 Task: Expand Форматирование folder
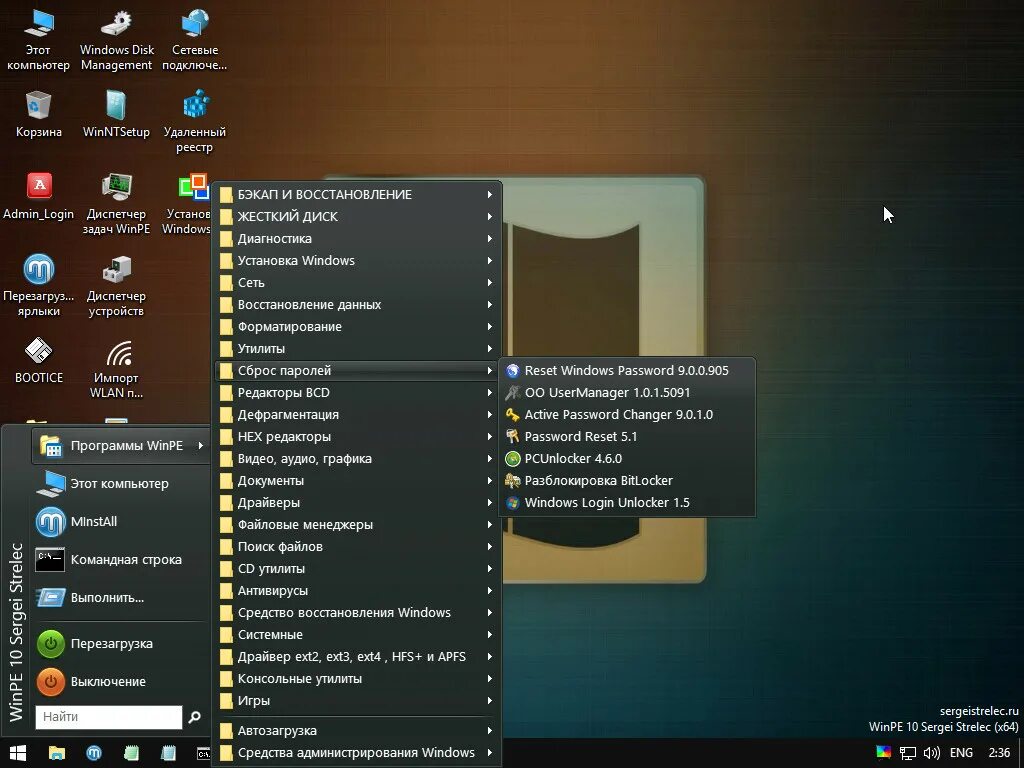coord(357,327)
